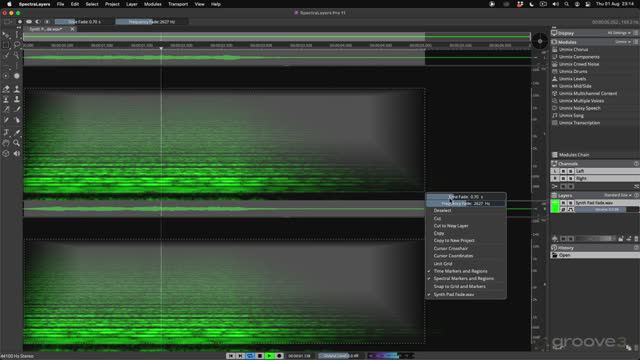Select the rectangular selection tool

pyautogui.click(x=6, y=45)
